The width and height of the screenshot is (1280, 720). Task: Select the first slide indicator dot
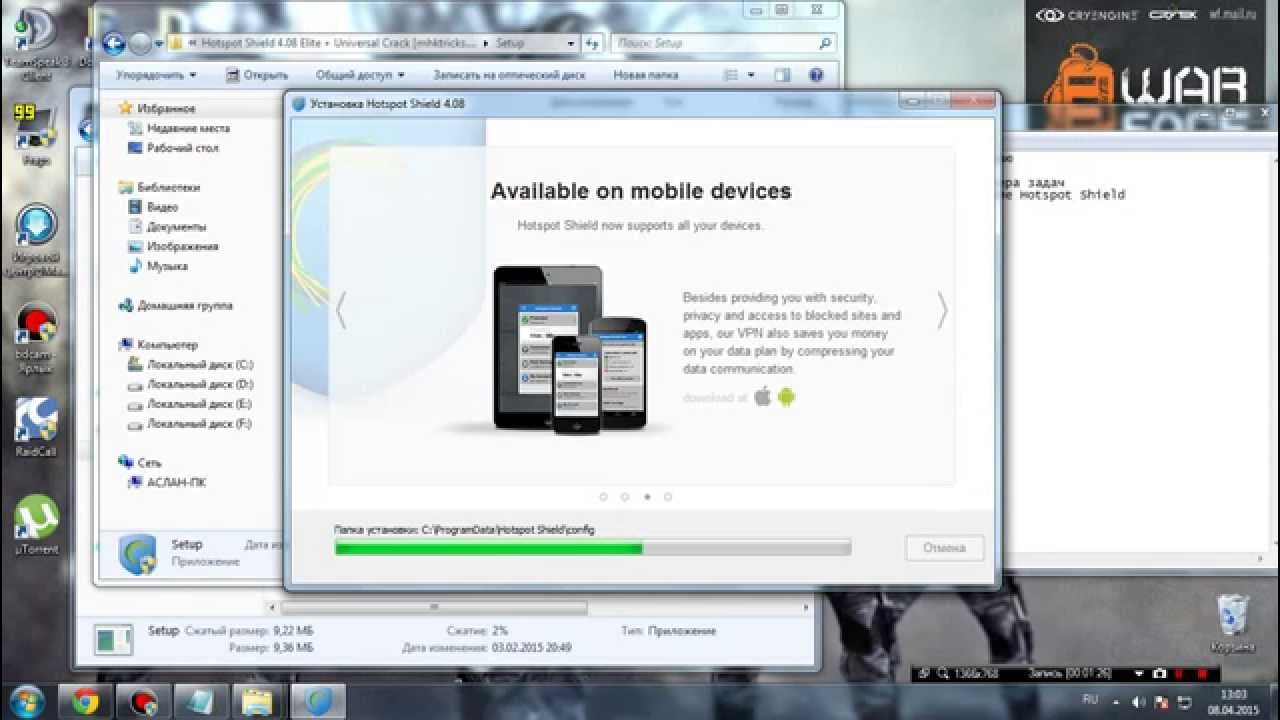point(603,496)
